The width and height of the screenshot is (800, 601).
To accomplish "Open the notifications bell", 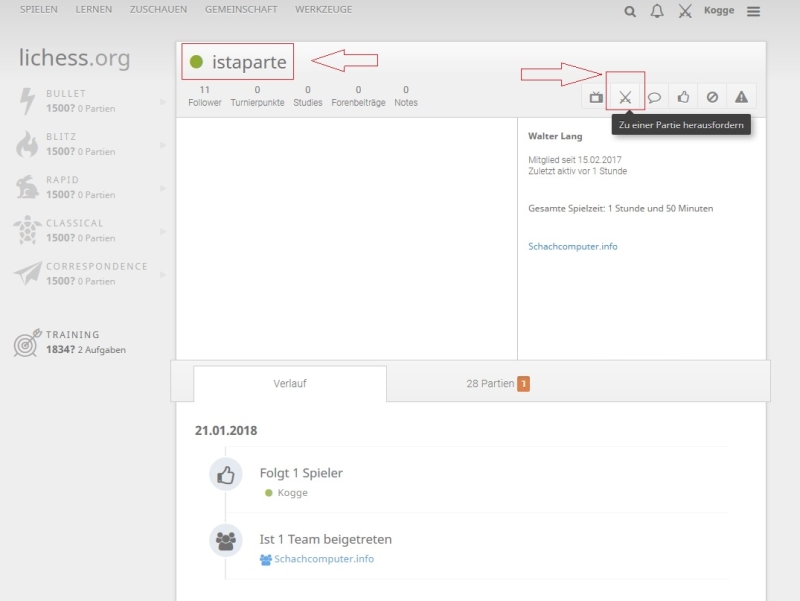I will click(x=657, y=11).
